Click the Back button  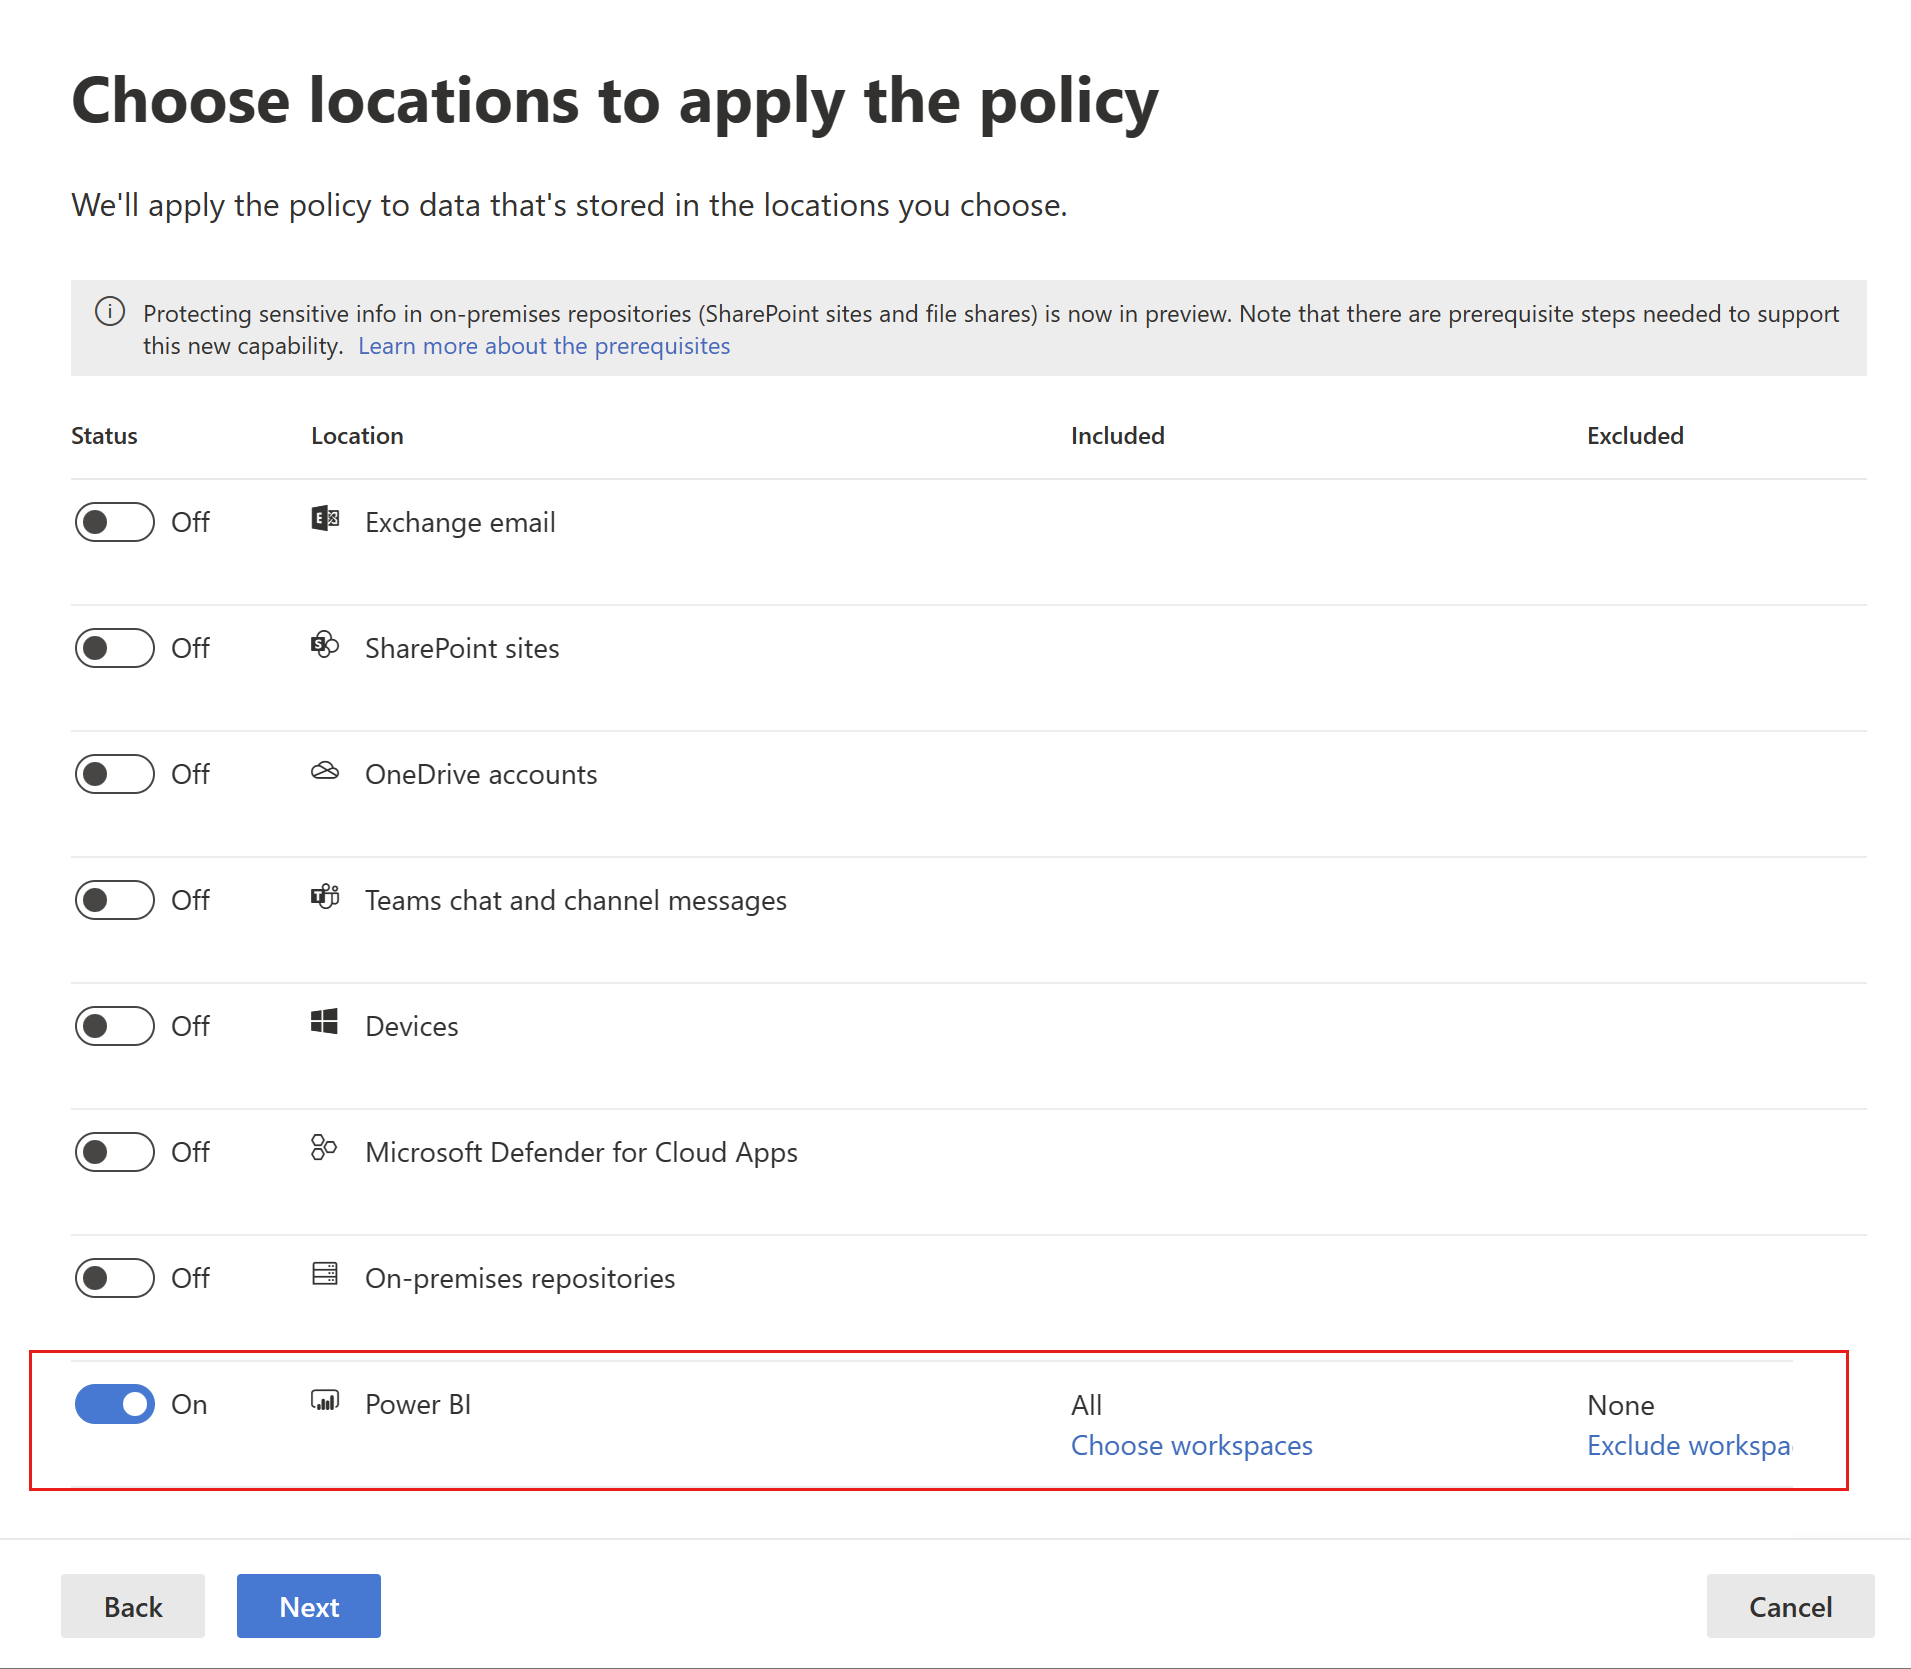coord(133,1606)
